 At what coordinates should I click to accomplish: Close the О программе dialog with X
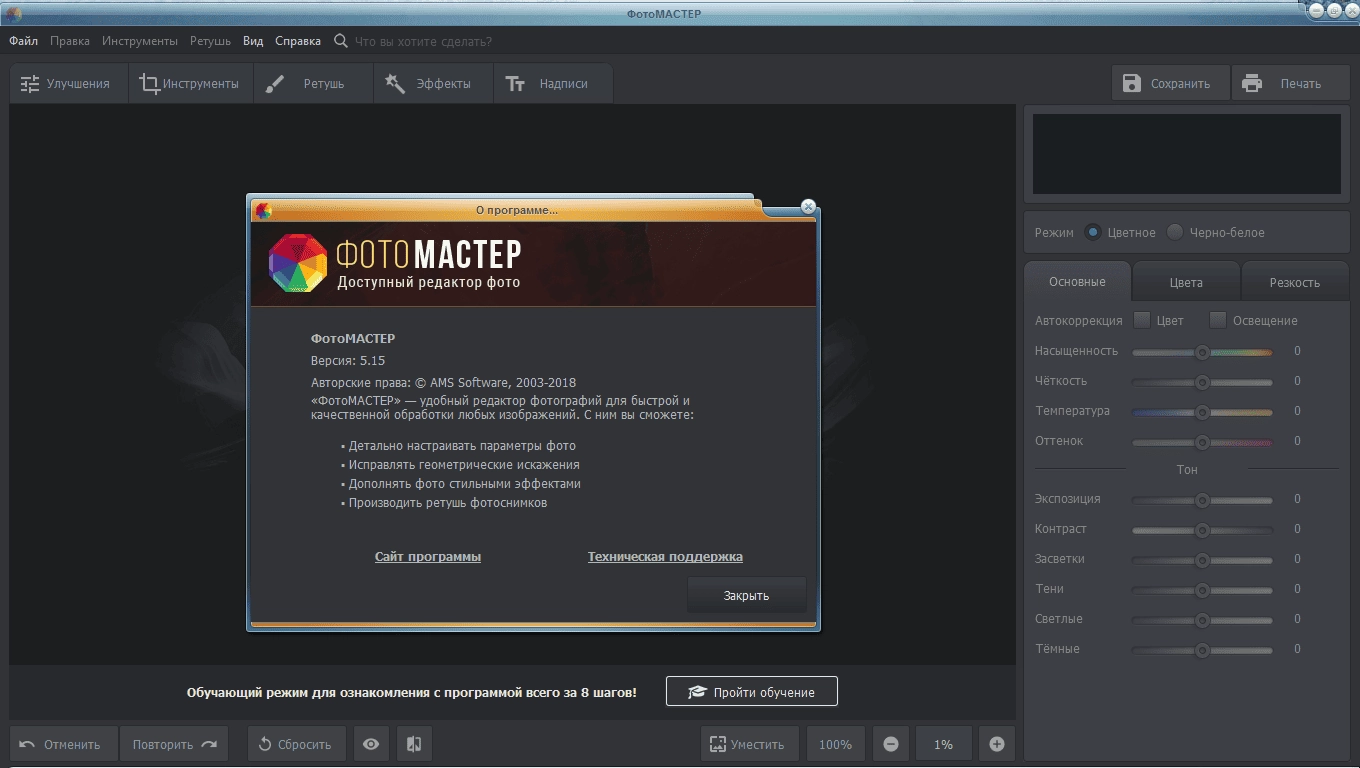[808, 207]
